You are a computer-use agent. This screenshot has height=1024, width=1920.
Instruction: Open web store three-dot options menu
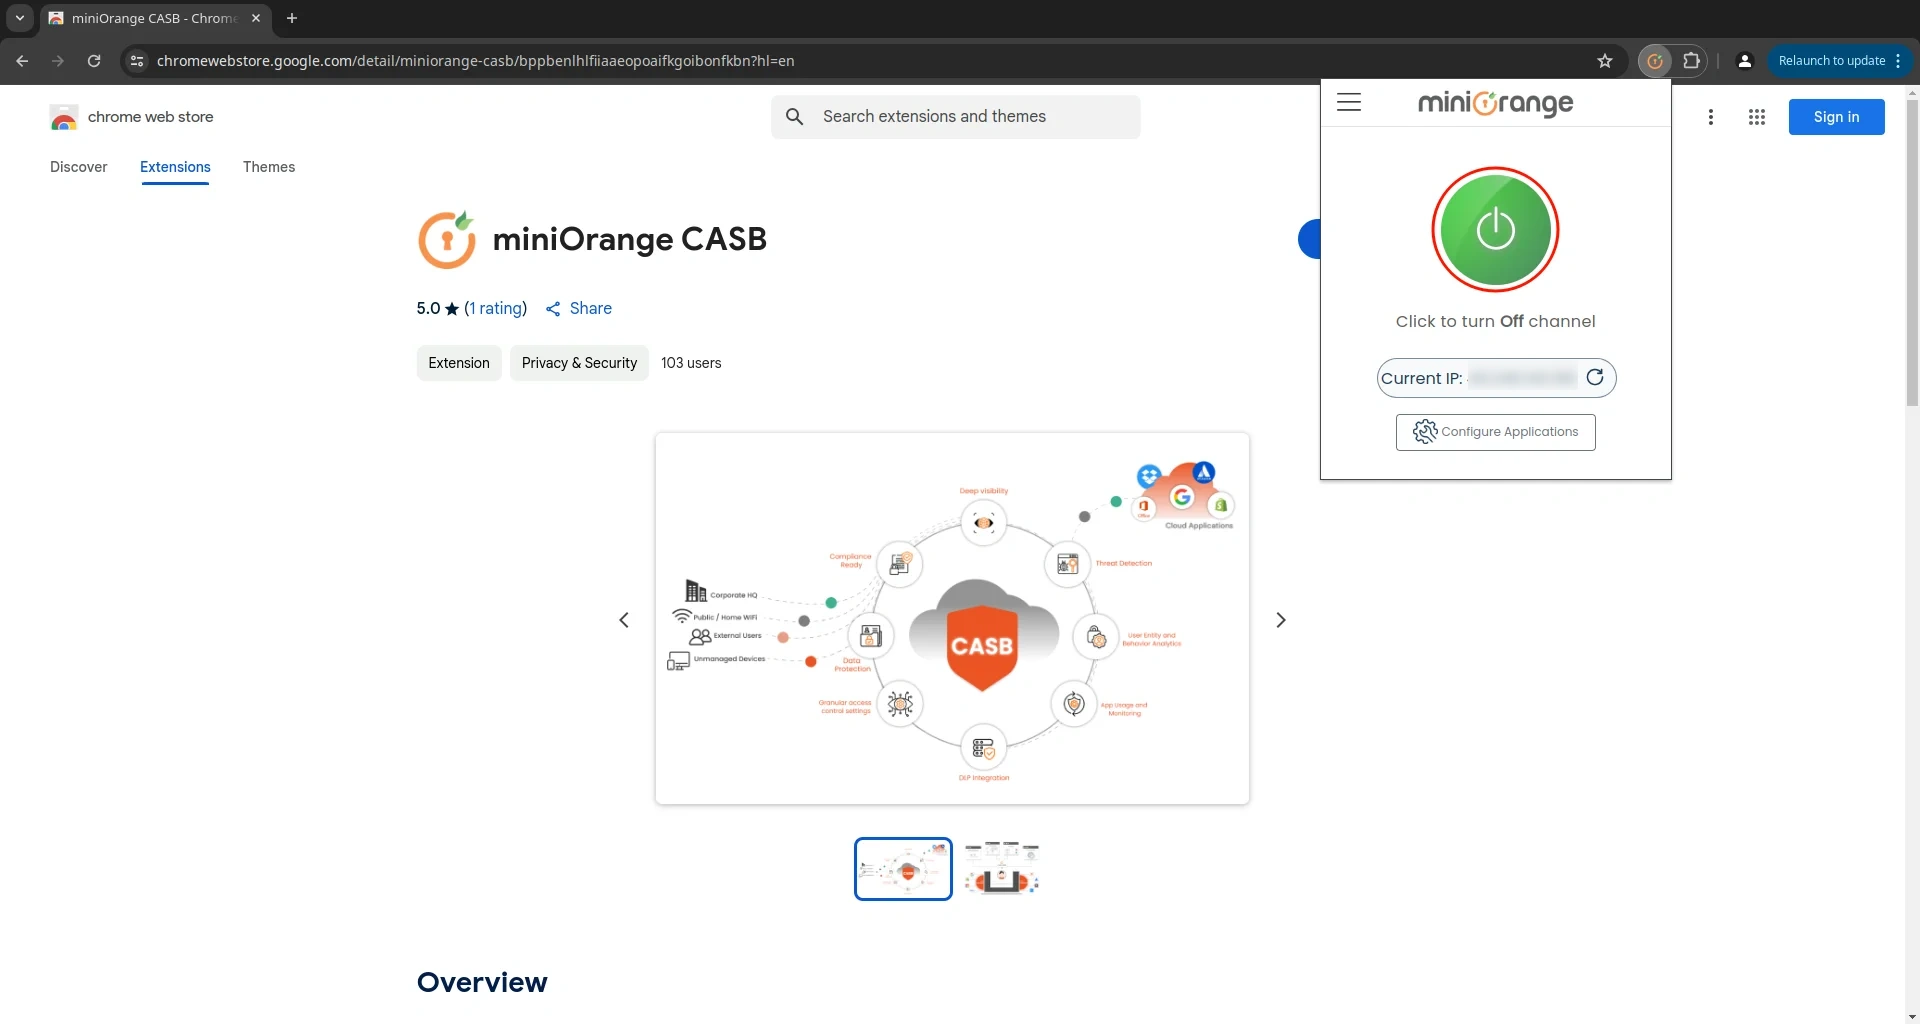(1711, 117)
